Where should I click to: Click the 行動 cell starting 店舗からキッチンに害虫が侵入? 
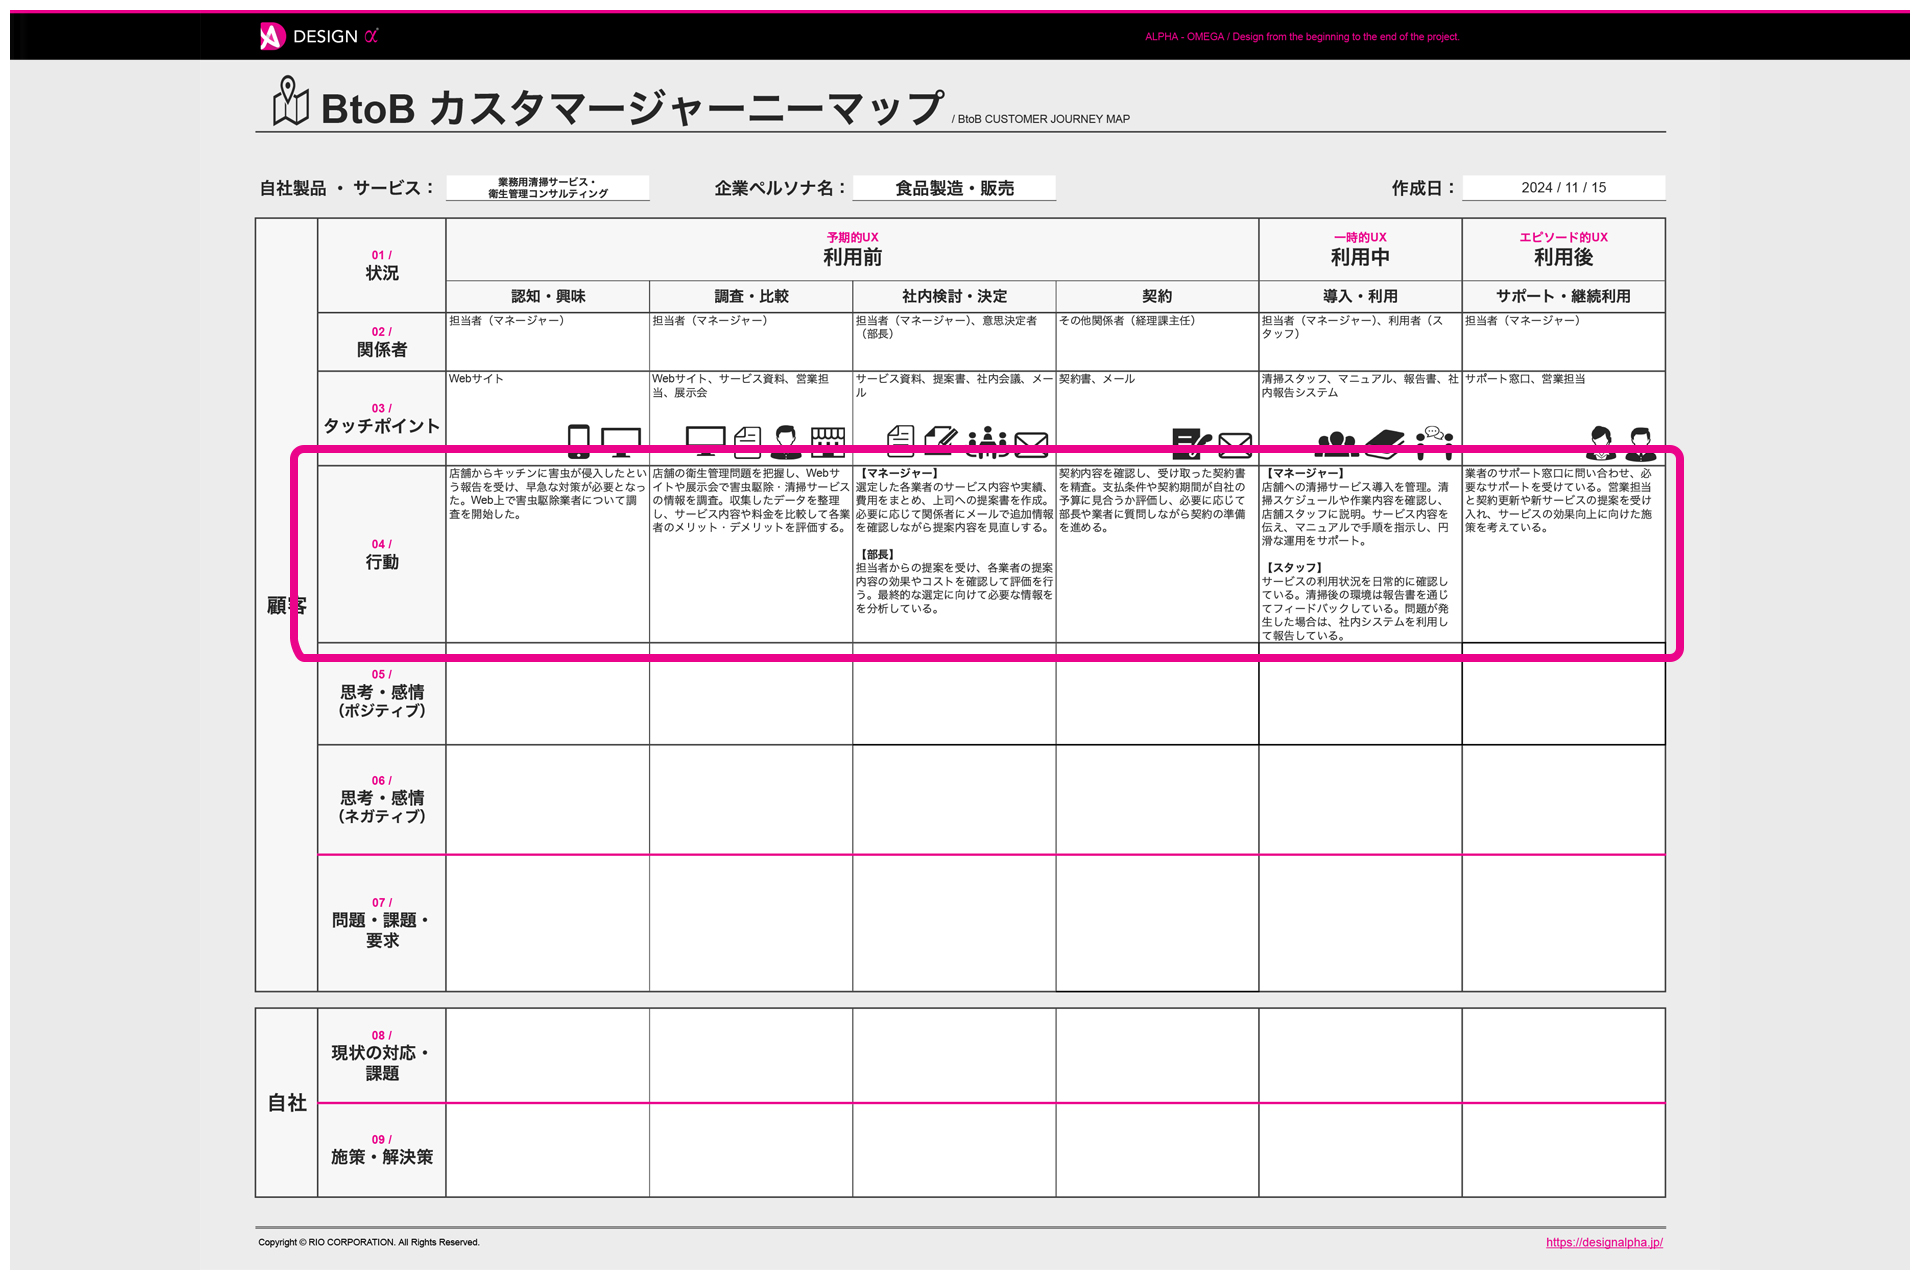548,555
